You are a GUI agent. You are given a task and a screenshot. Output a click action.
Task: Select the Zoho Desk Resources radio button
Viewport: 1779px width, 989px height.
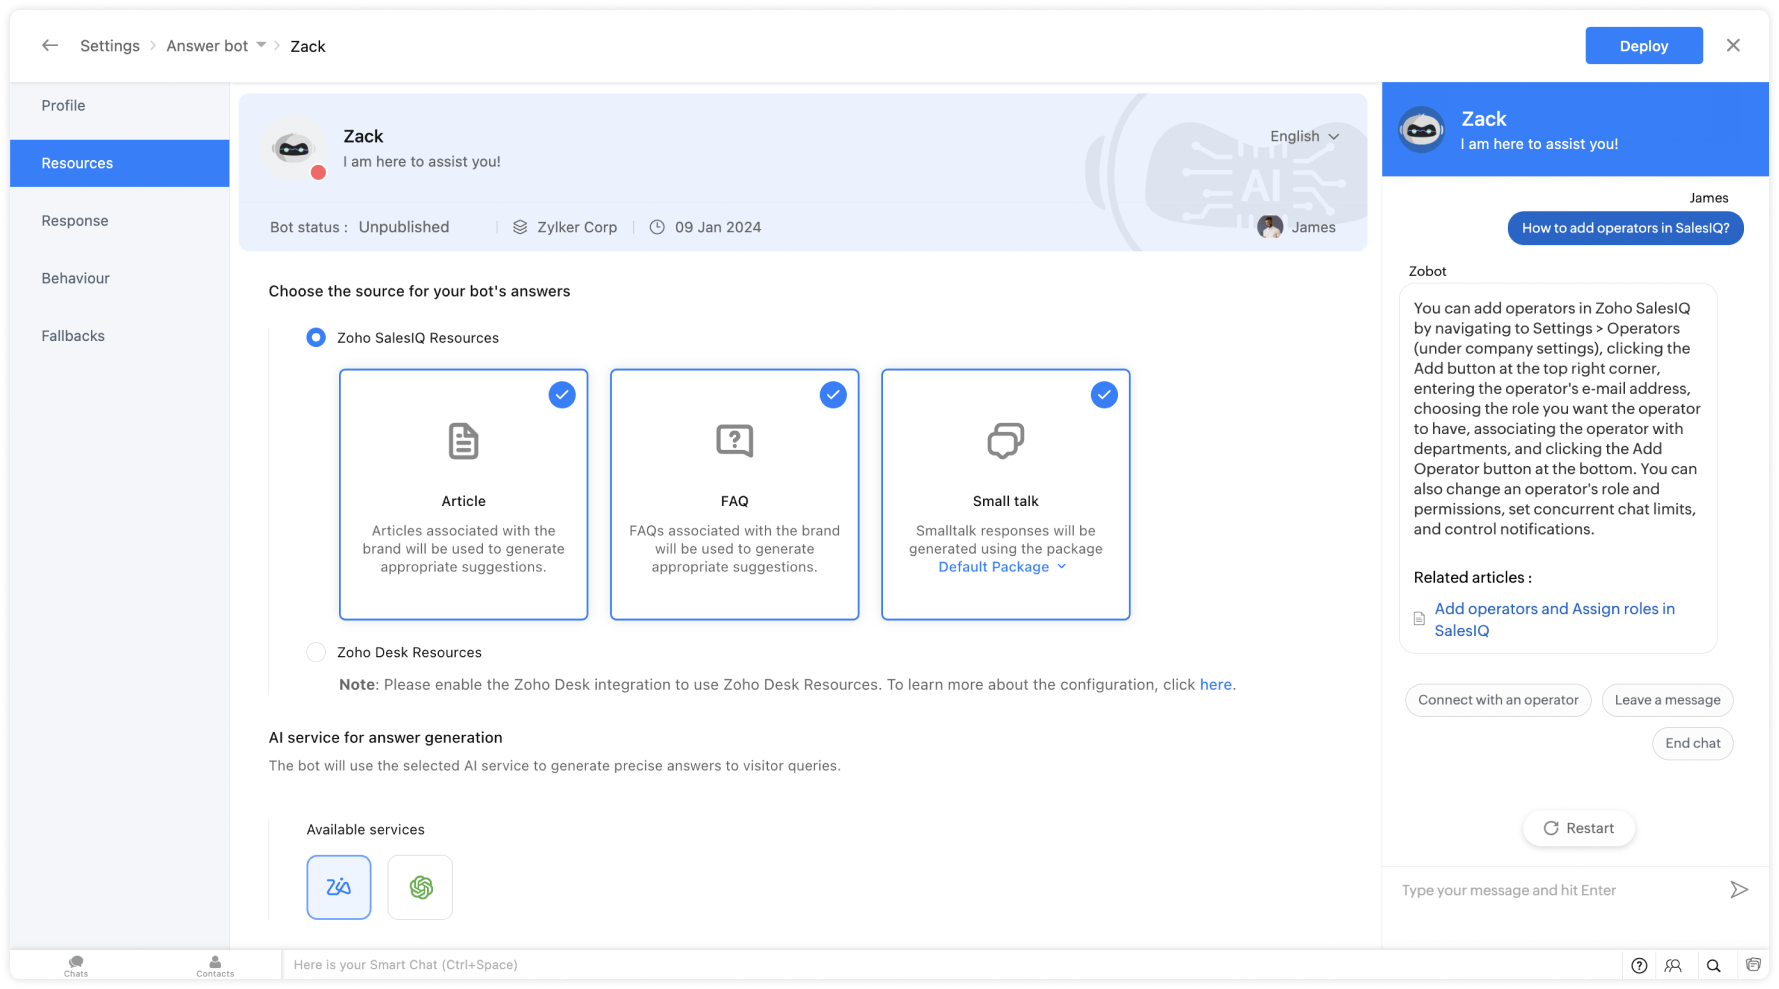316,652
